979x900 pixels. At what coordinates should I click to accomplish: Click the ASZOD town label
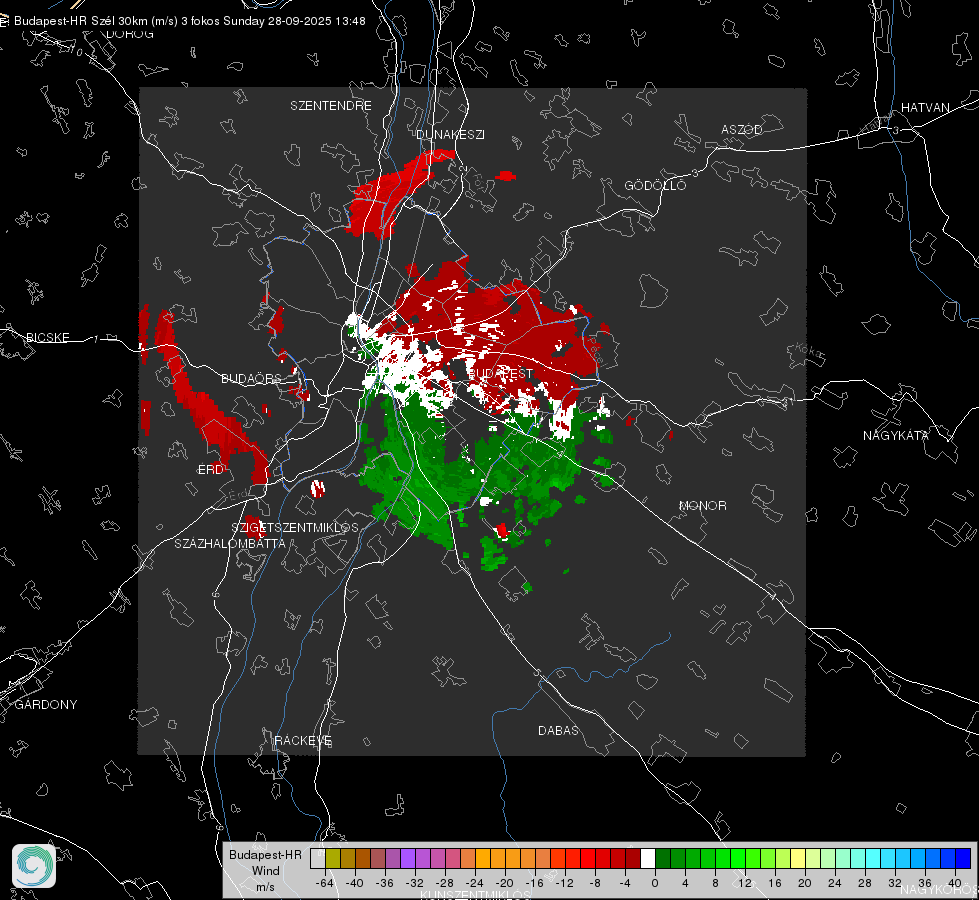pos(742,129)
